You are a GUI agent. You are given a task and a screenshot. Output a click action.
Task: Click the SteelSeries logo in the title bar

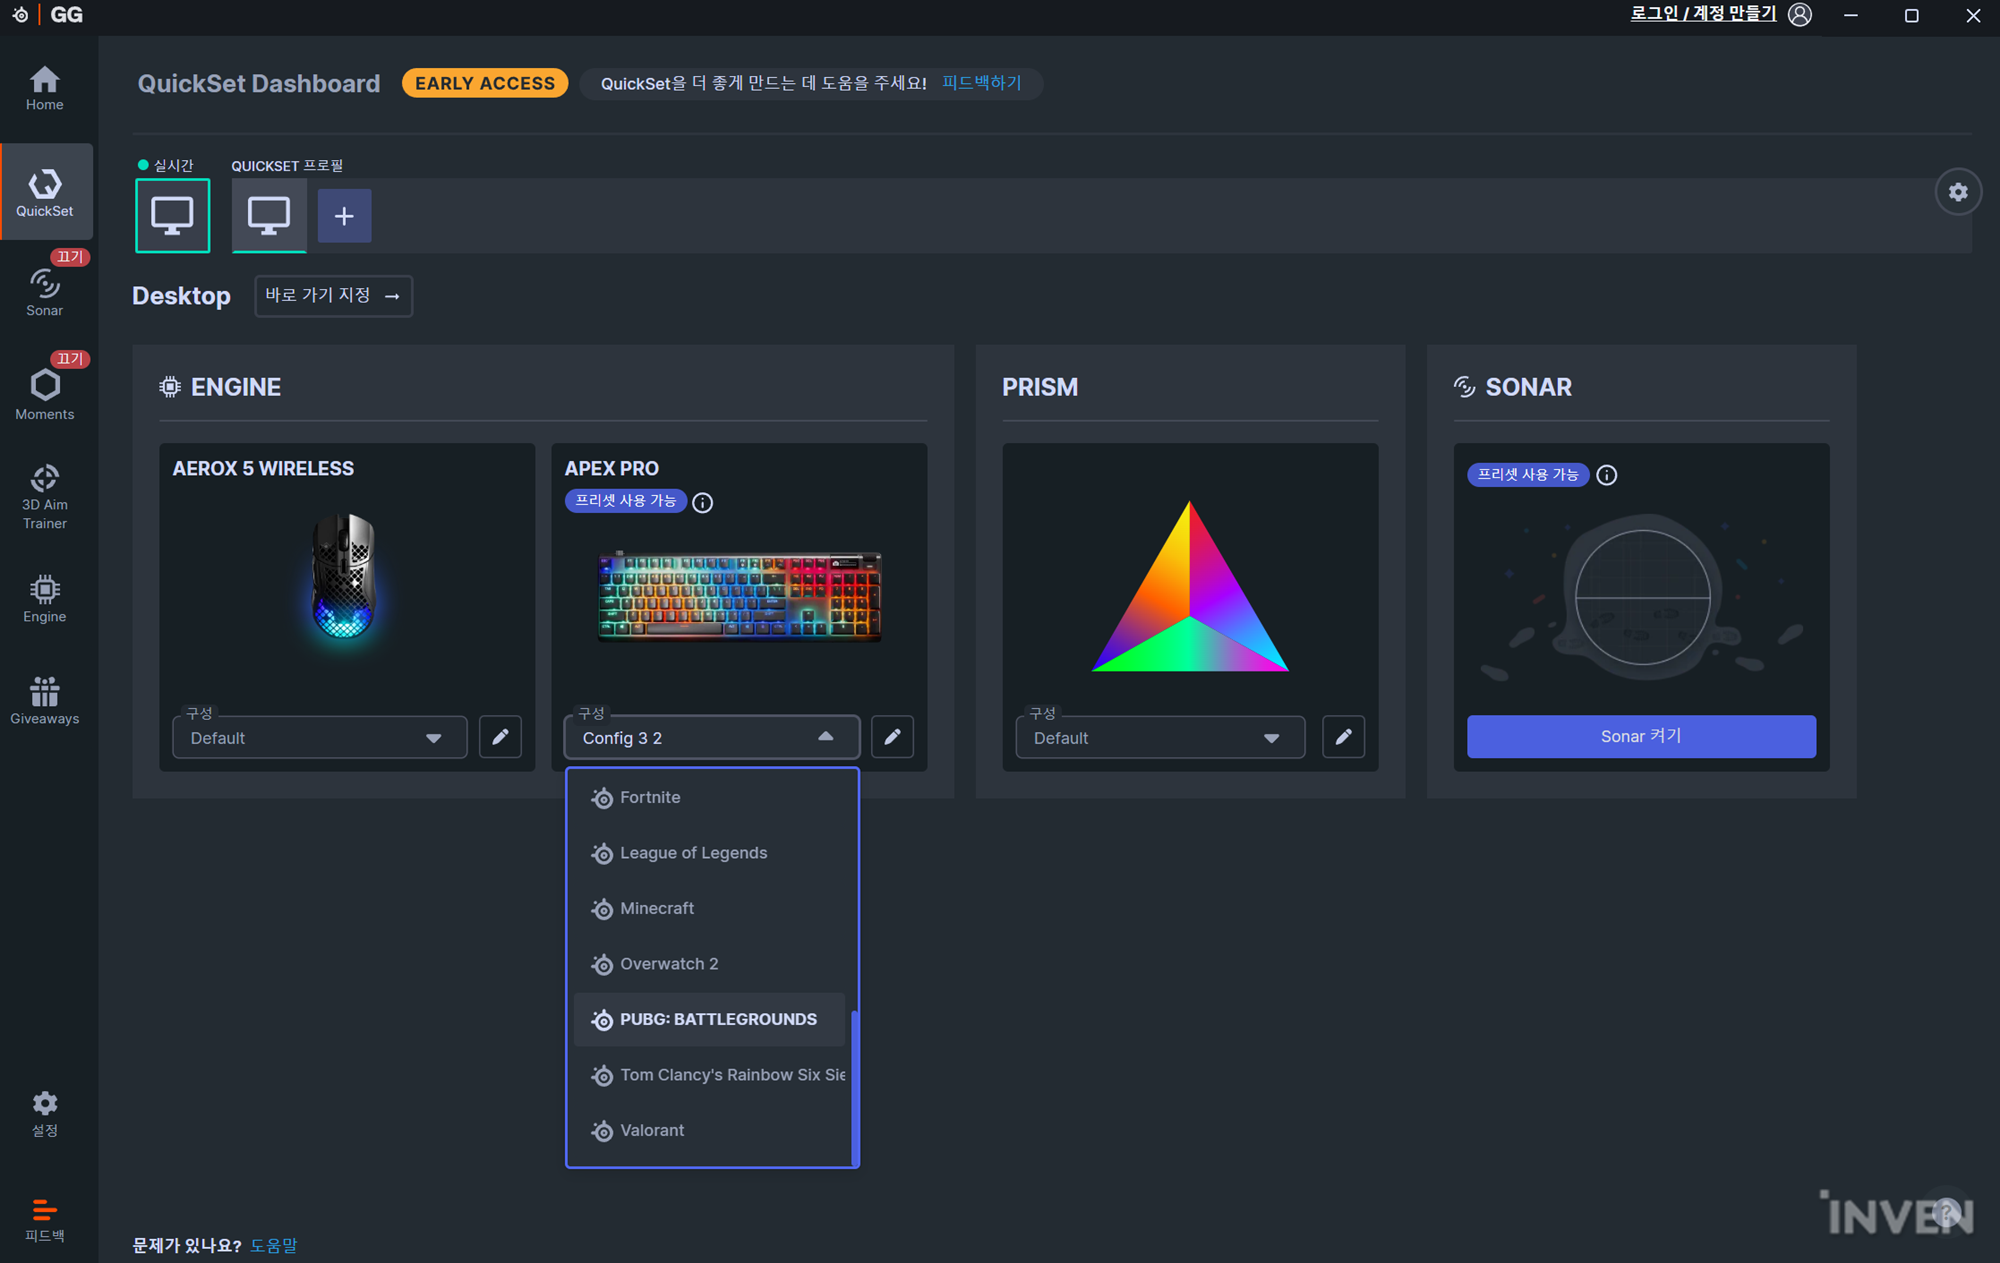tap(20, 15)
